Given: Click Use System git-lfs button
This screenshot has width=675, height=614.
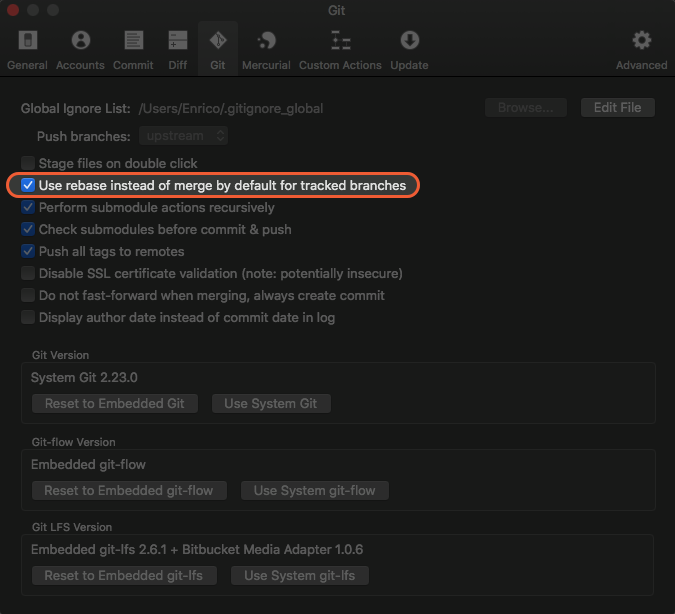Looking at the screenshot, I should (x=300, y=575).
